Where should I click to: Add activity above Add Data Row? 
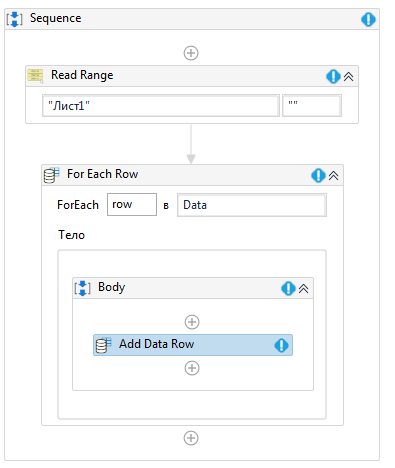pos(192,322)
